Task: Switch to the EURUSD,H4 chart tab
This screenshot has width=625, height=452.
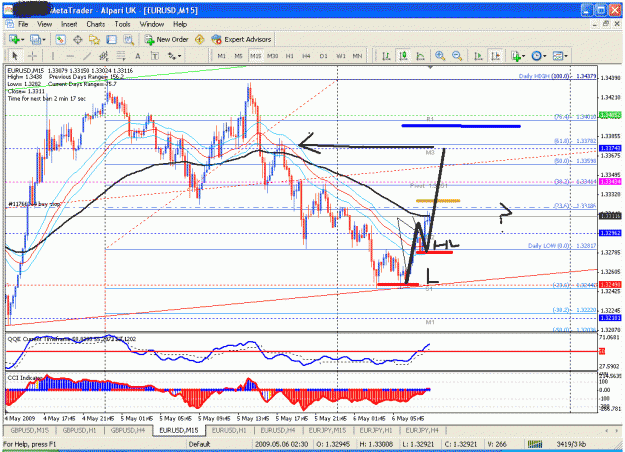Action: (278, 430)
